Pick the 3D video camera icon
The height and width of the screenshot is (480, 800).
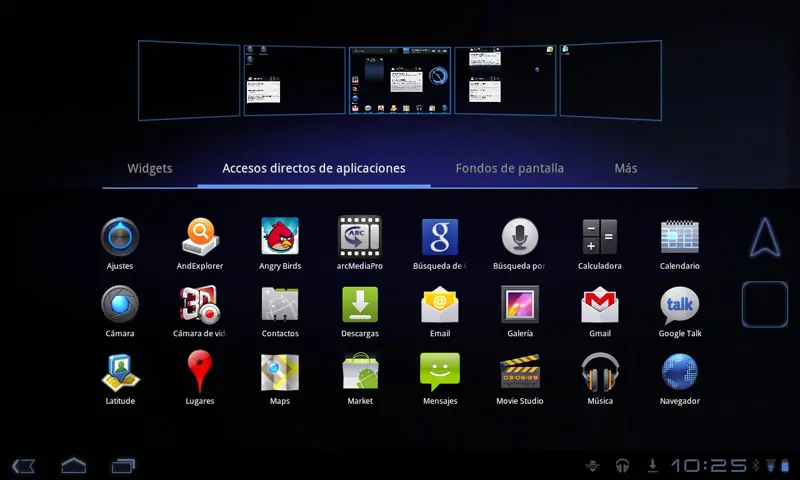[x=200, y=304]
